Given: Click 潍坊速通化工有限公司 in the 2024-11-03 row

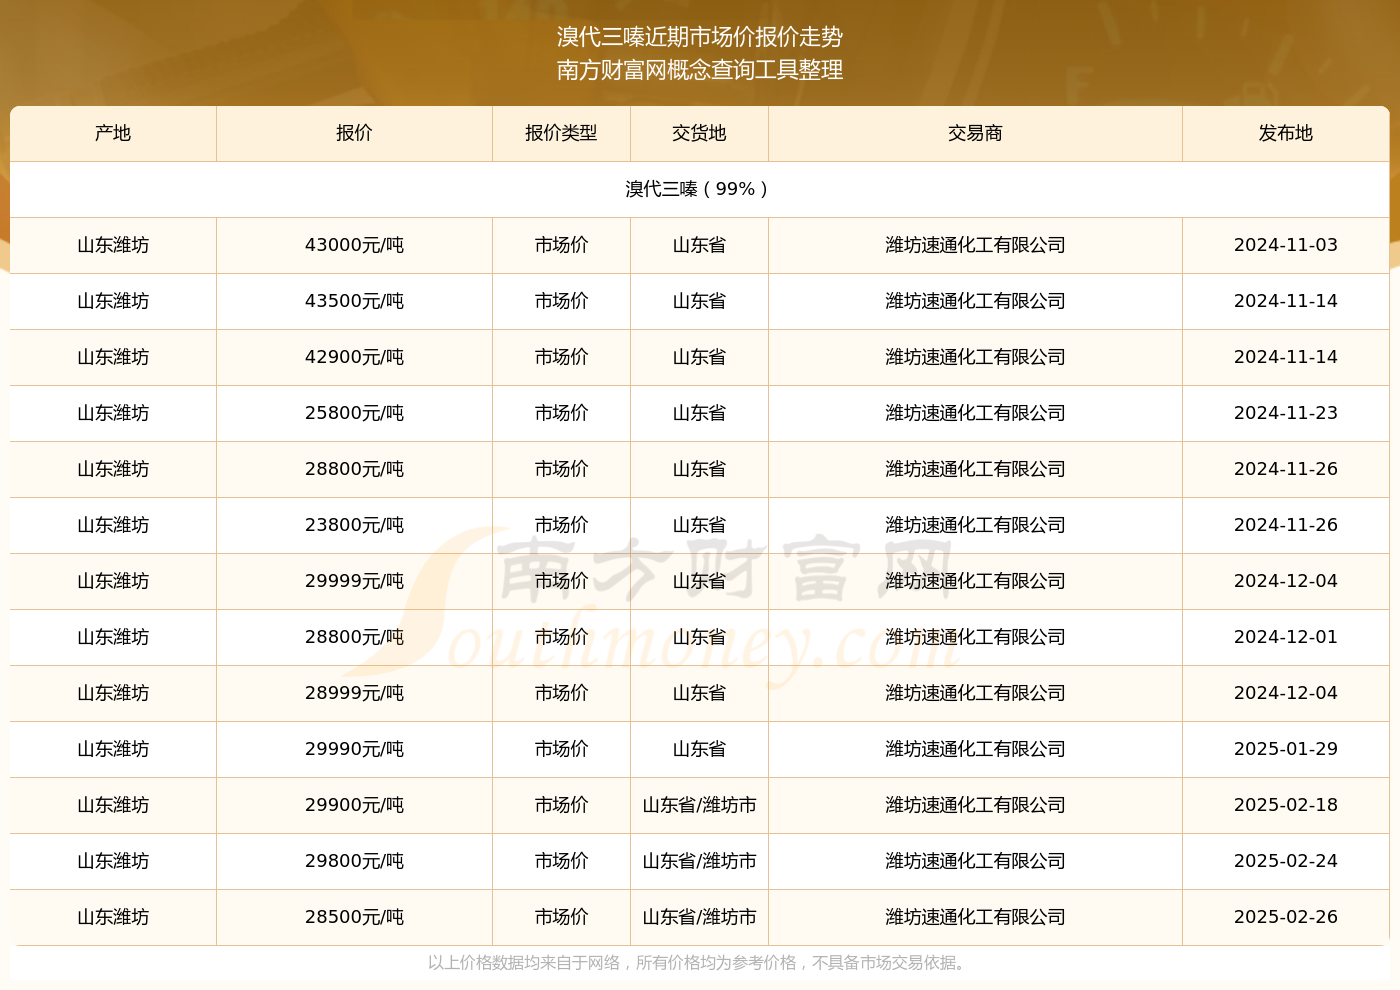Looking at the screenshot, I should click(x=975, y=245).
